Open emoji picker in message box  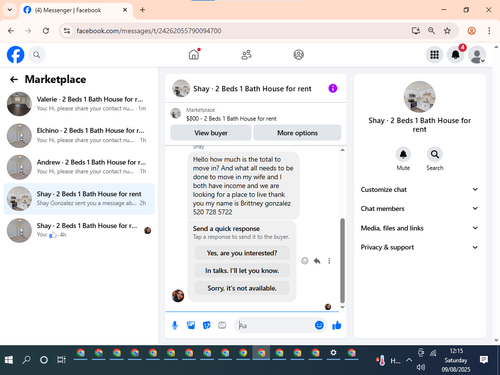(319, 325)
